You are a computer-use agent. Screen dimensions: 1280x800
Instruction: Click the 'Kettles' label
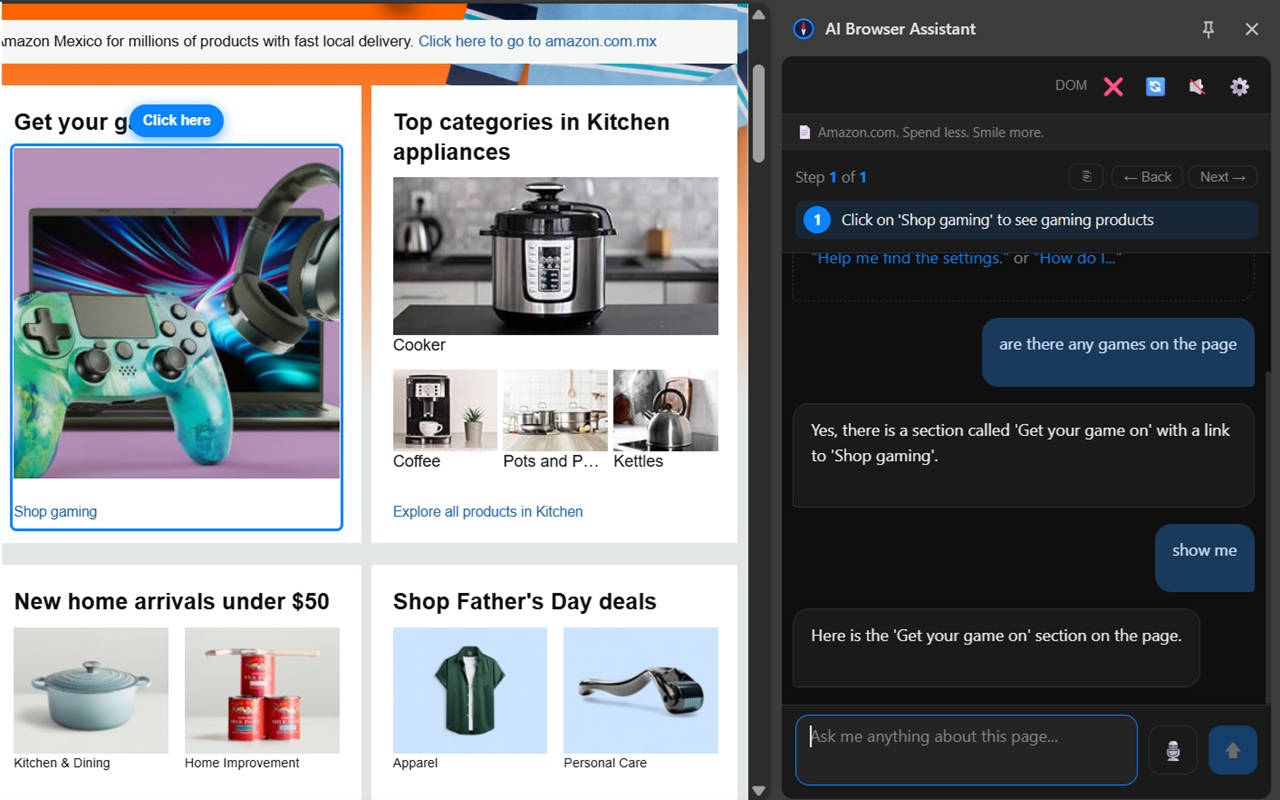pyautogui.click(x=638, y=461)
